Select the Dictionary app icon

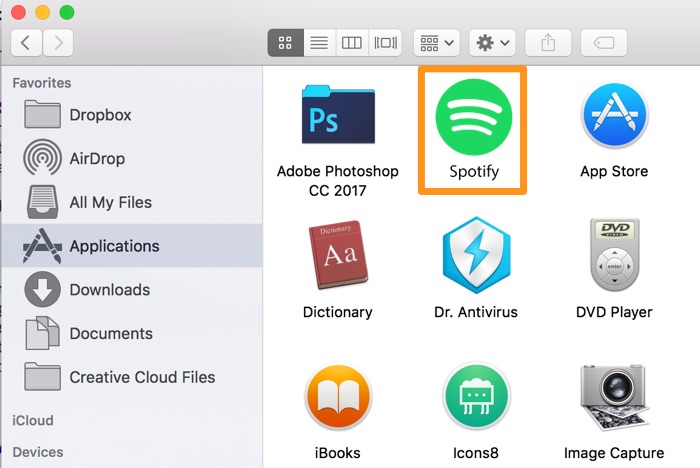pyautogui.click(x=338, y=255)
